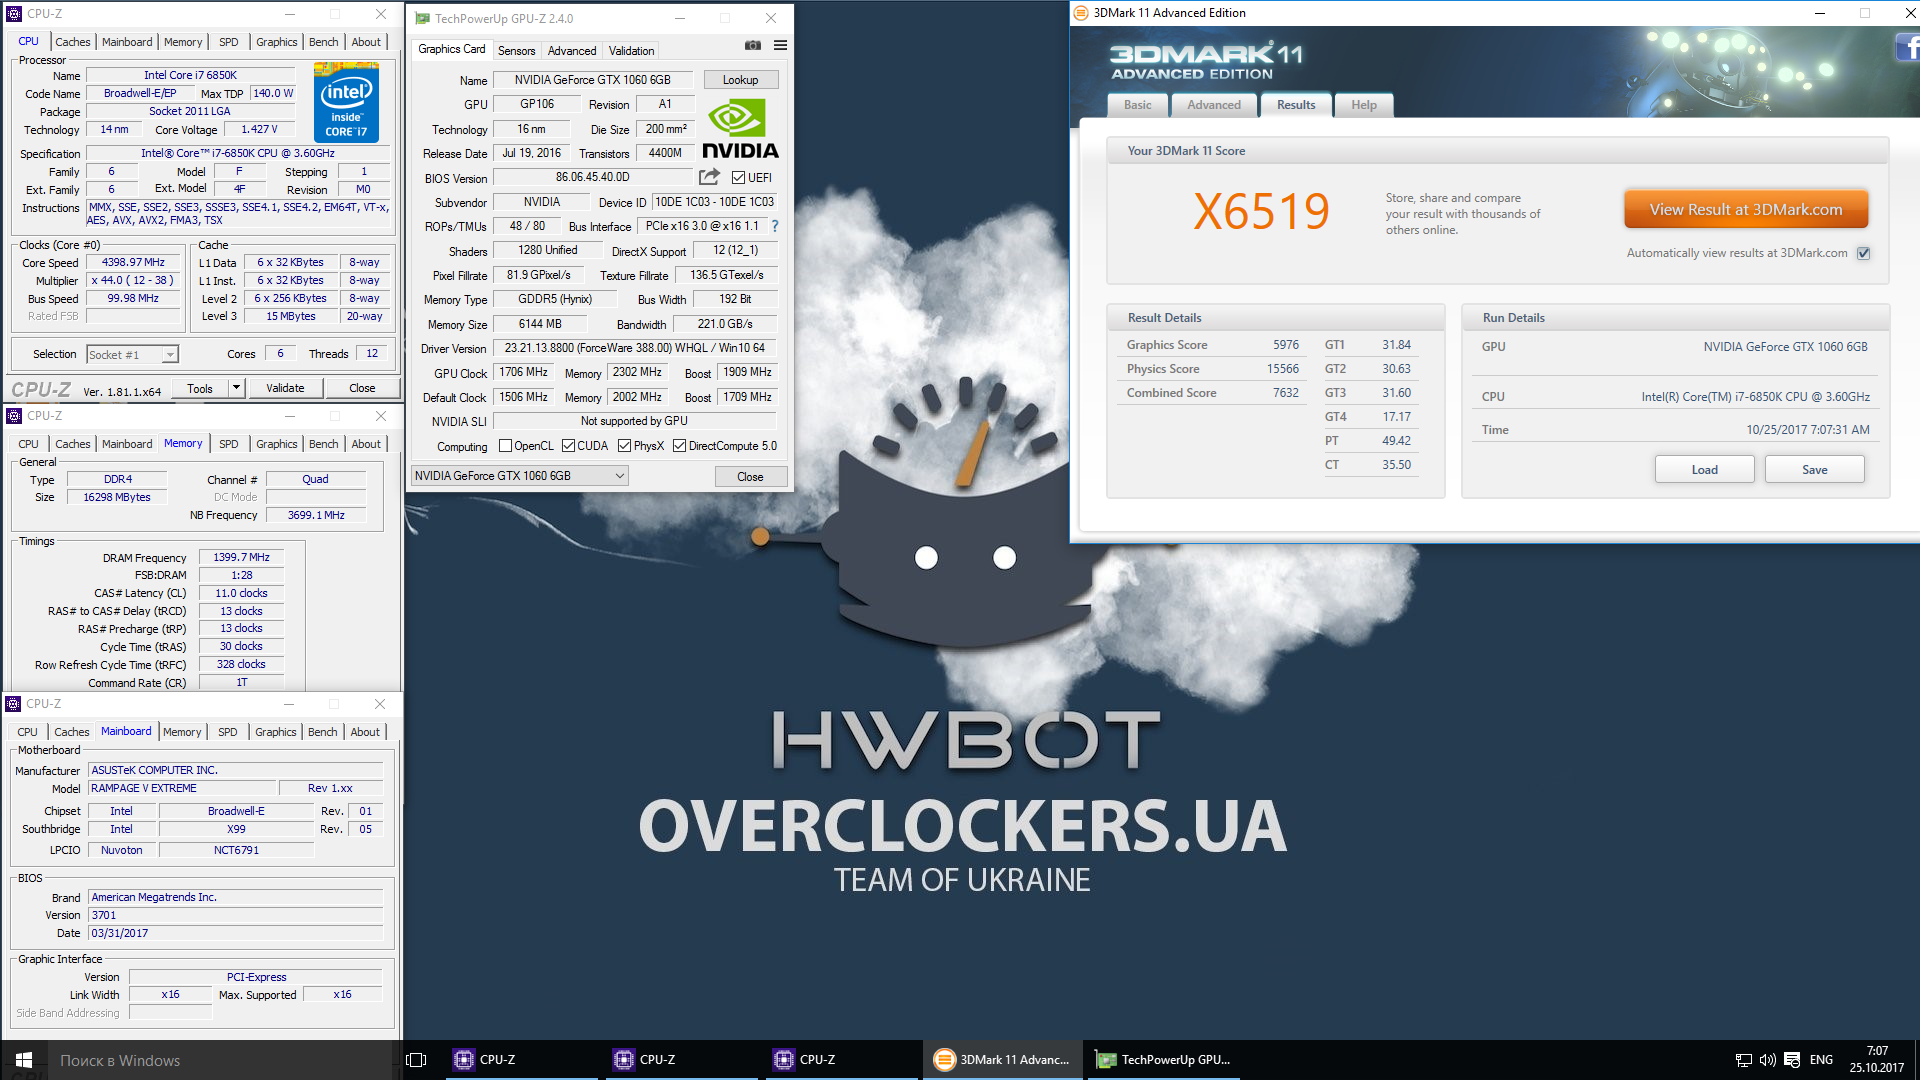Click the X6519 score value
The height and width of the screenshot is (1080, 1920).
[1261, 212]
